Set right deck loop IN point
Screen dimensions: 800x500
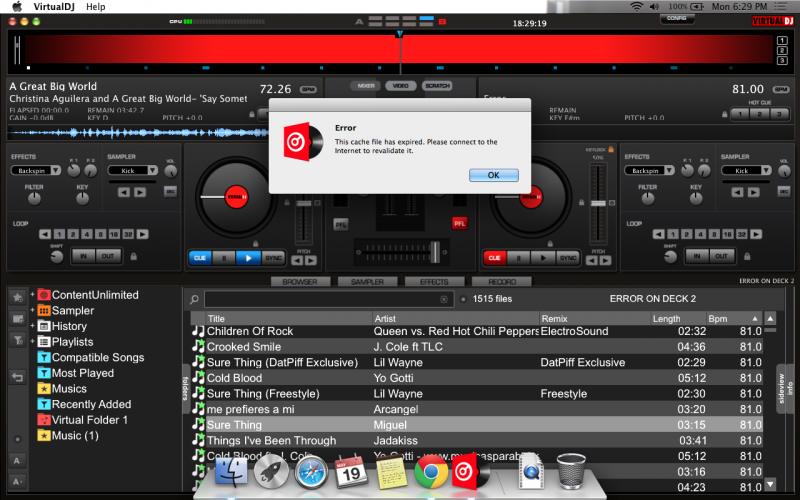tap(697, 256)
